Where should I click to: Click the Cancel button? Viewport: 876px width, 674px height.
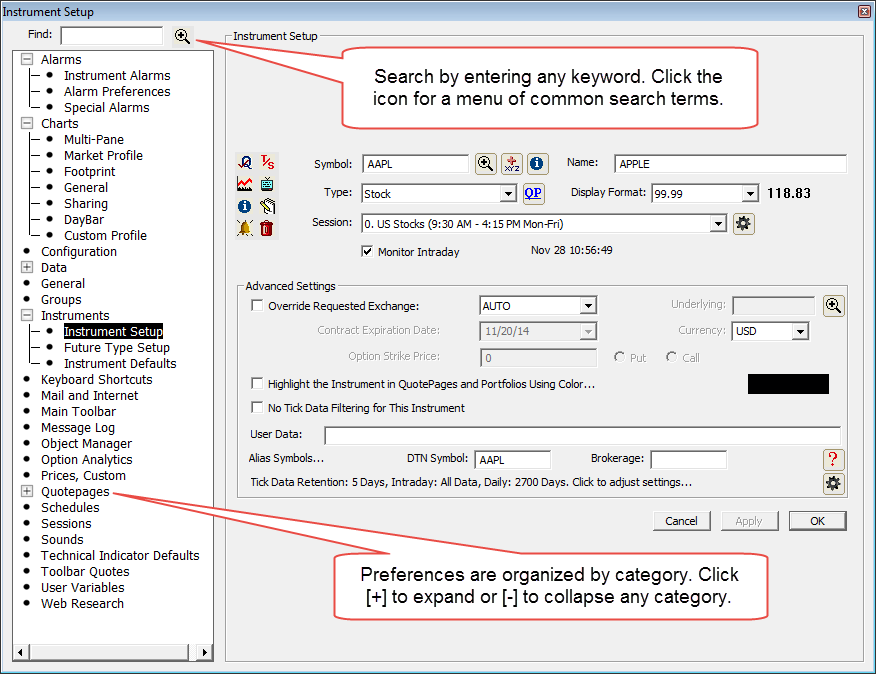682,521
